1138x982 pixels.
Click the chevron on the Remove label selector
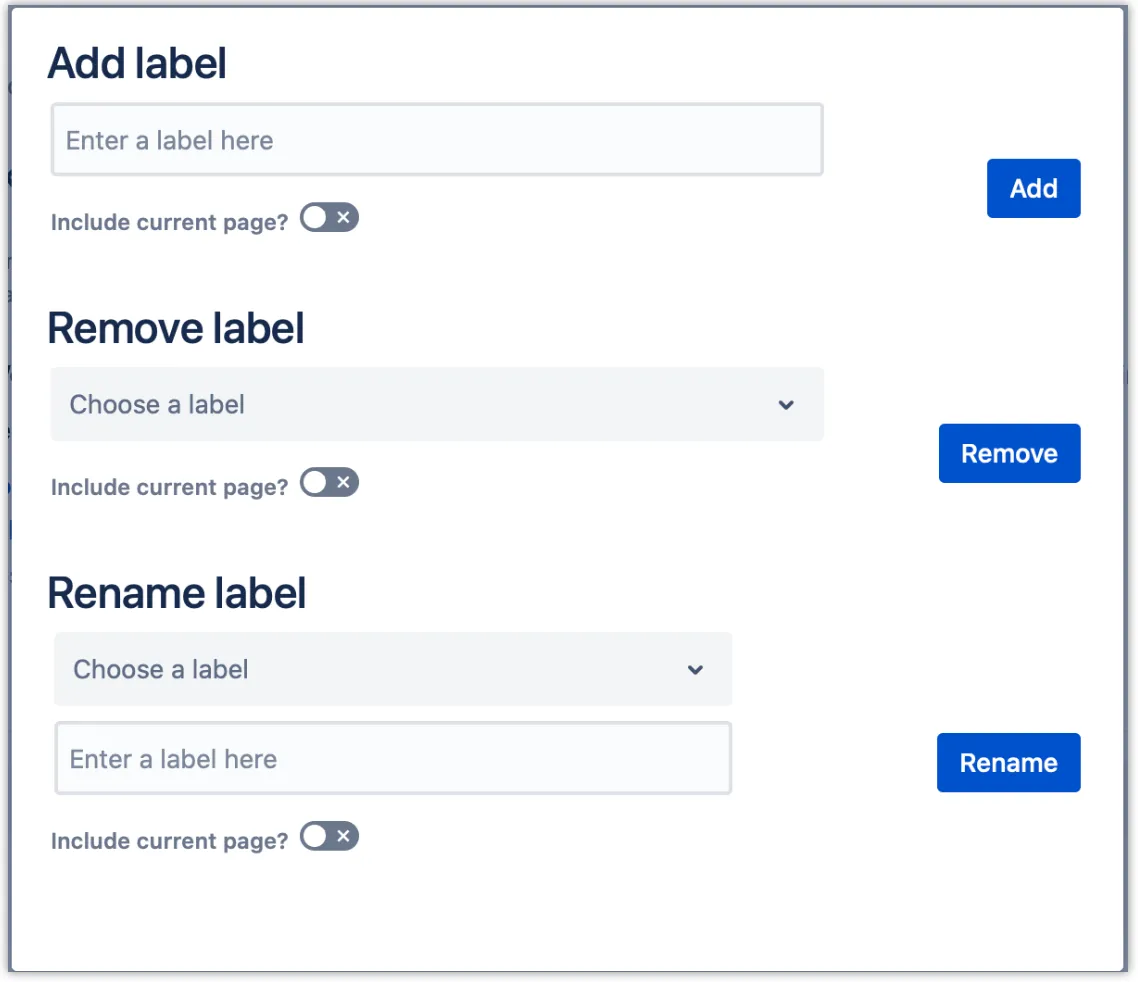(786, 404)
